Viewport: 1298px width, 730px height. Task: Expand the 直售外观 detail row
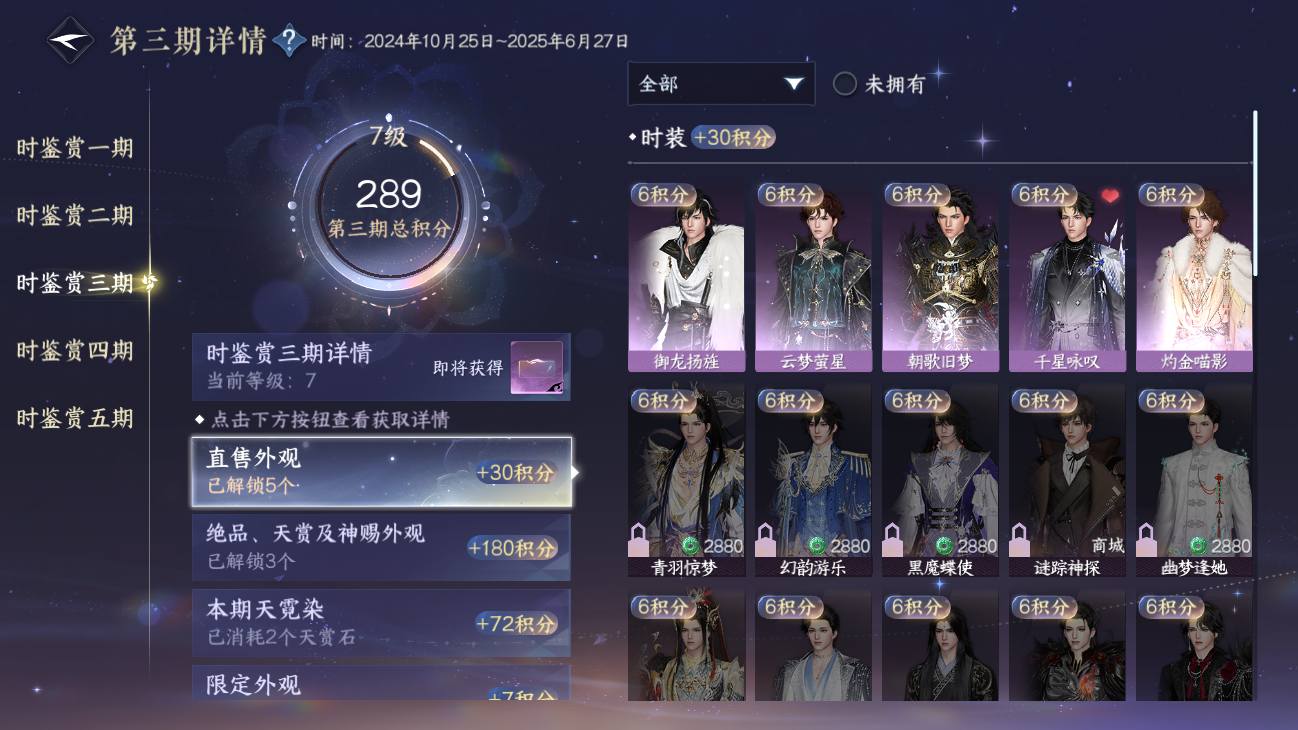pos(382,472)
